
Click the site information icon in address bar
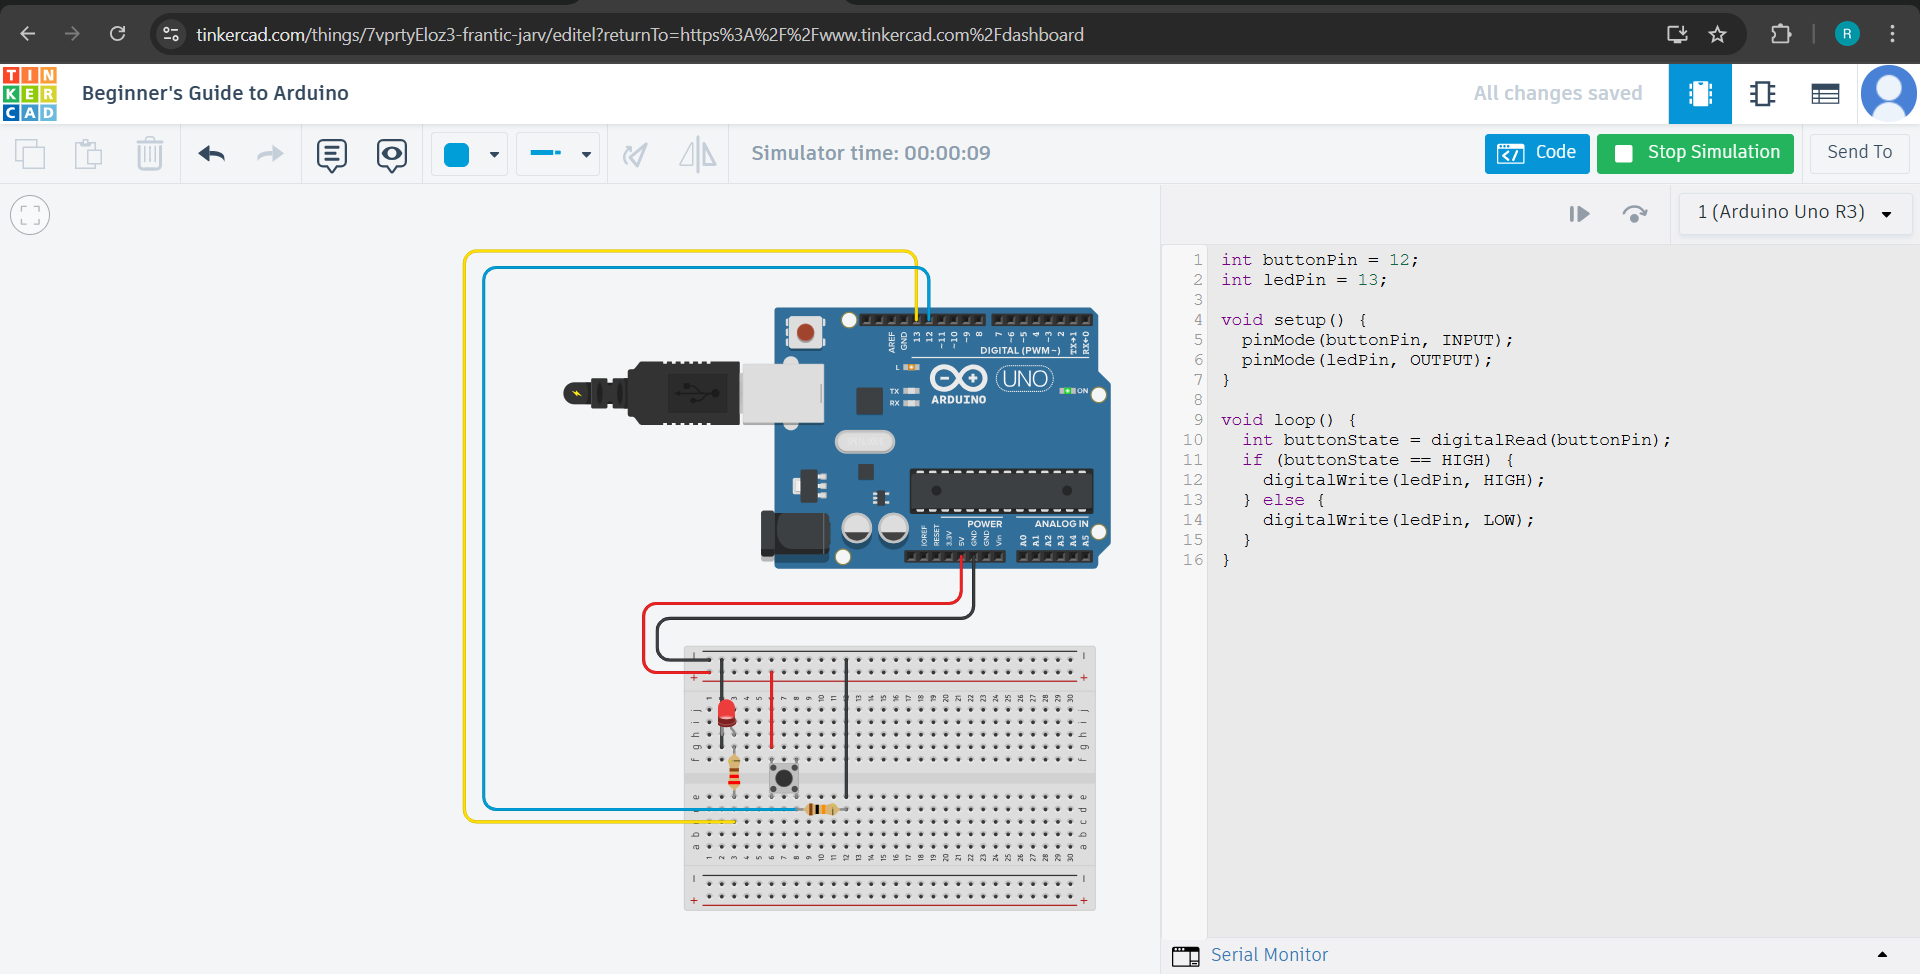[x=171, y=34]
